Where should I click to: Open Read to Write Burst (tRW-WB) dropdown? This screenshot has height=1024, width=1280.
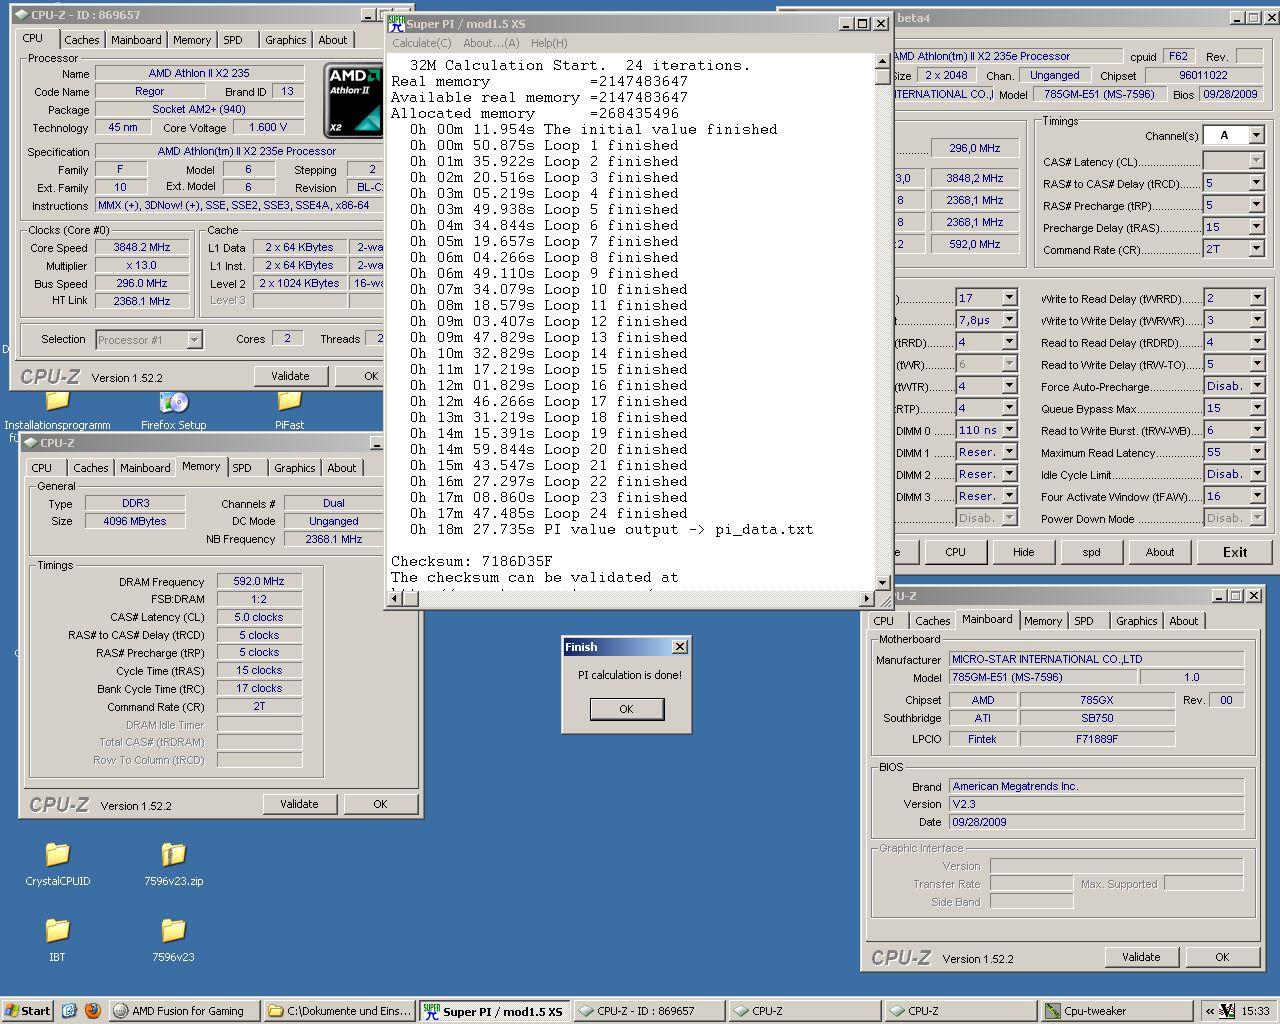pyautogui.click(x=1257, y=430)
